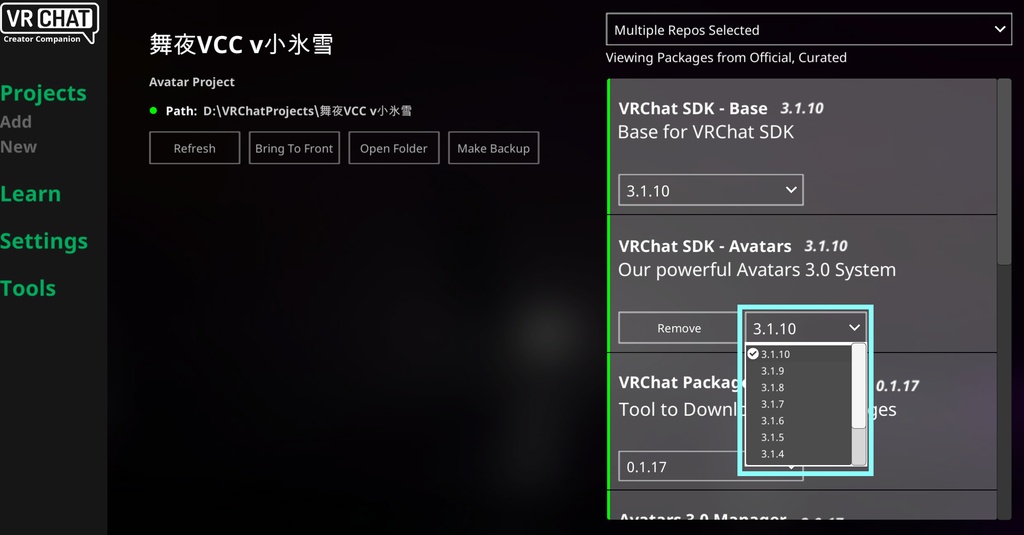
Task: Choose version 3.1.10 in the list
Action: pyautogui.click(x=798, y=354)
